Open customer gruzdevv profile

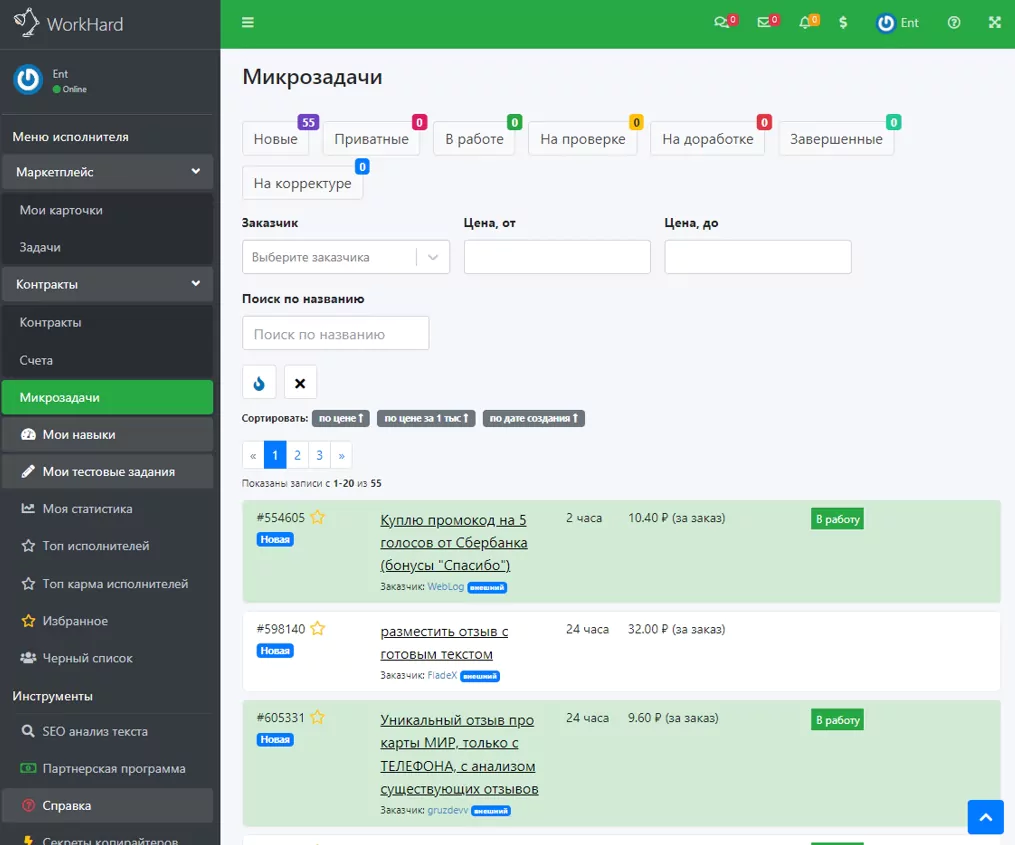click(x=447, y=810)
